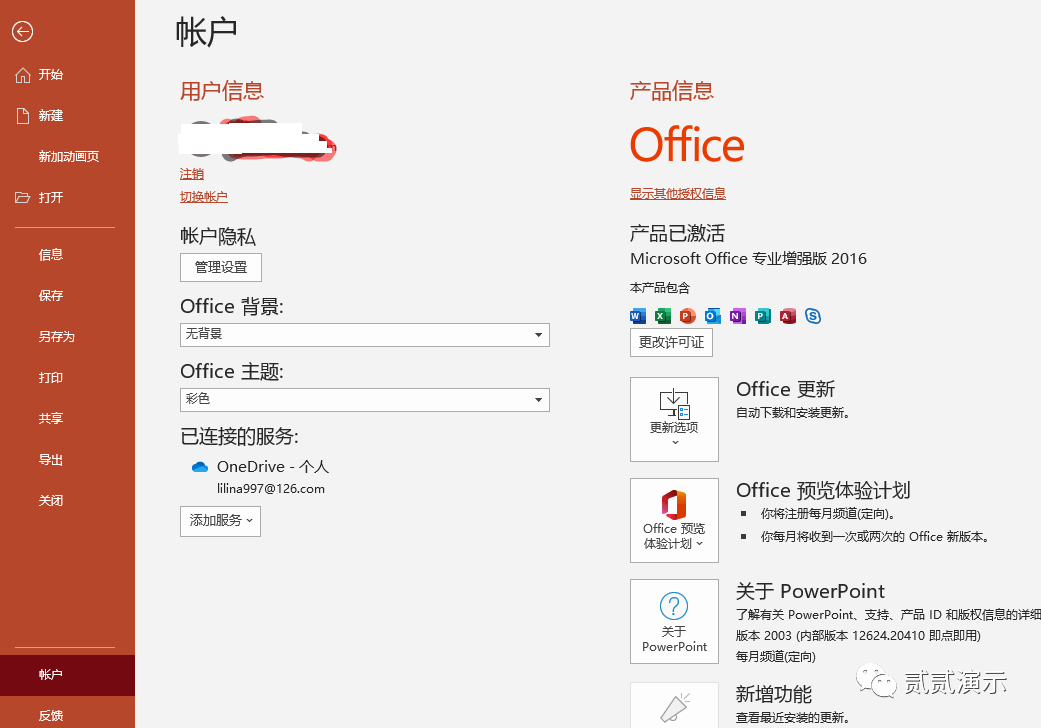
Task: Open the 更新选项 menu button
Action: [x=675, y=419]
